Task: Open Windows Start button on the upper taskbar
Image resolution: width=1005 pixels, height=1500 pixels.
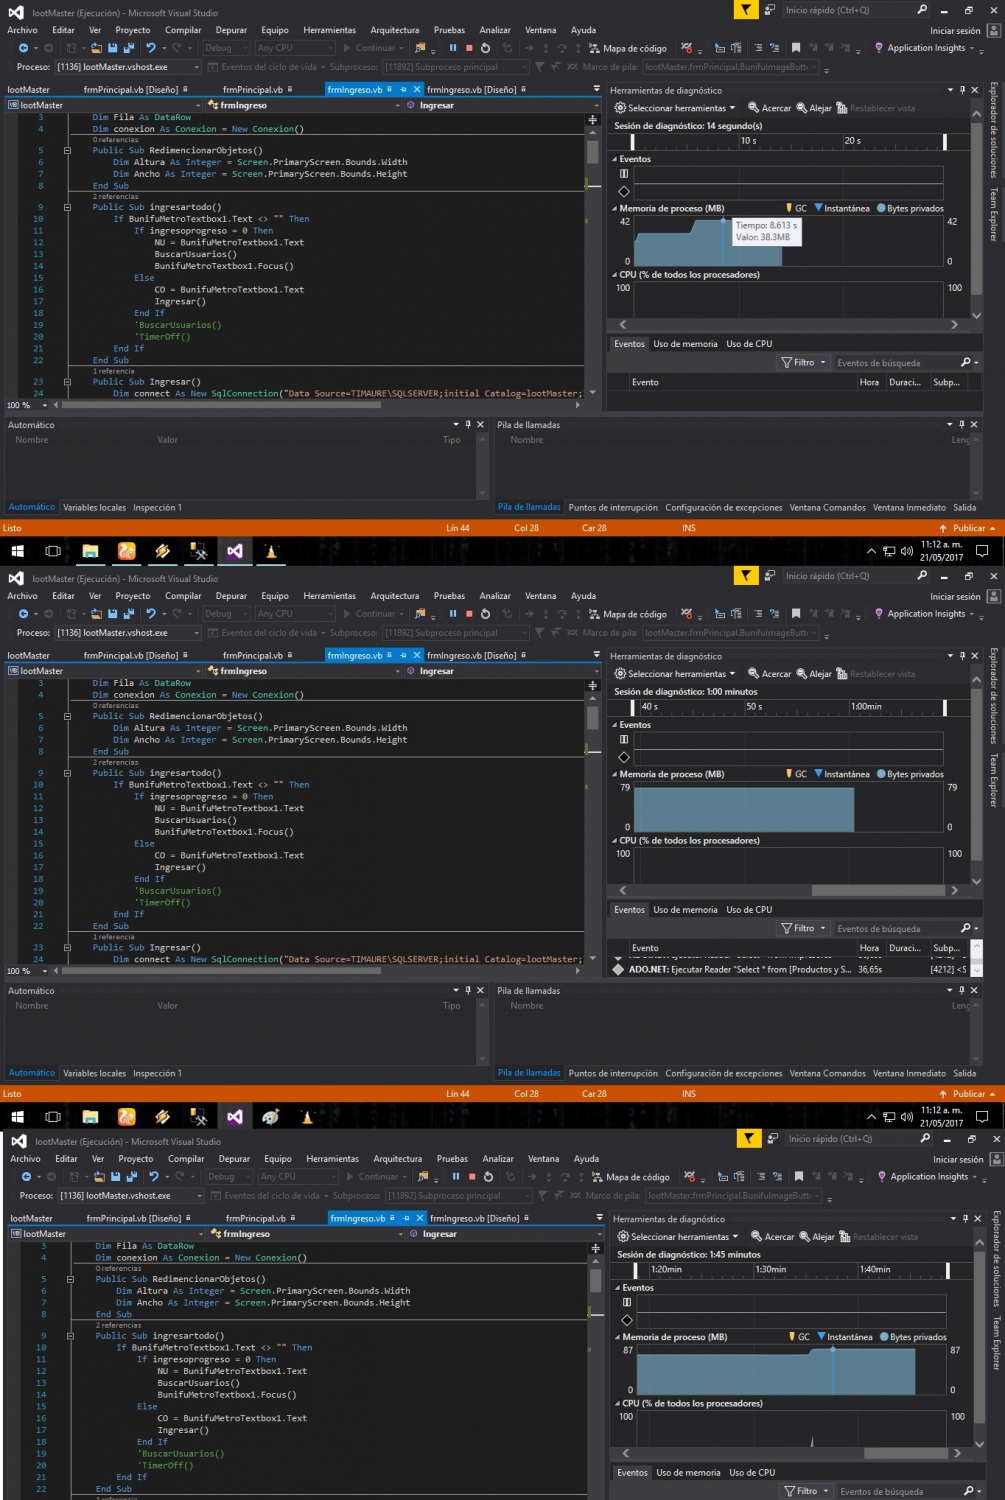Action: (x=17, y=551)
